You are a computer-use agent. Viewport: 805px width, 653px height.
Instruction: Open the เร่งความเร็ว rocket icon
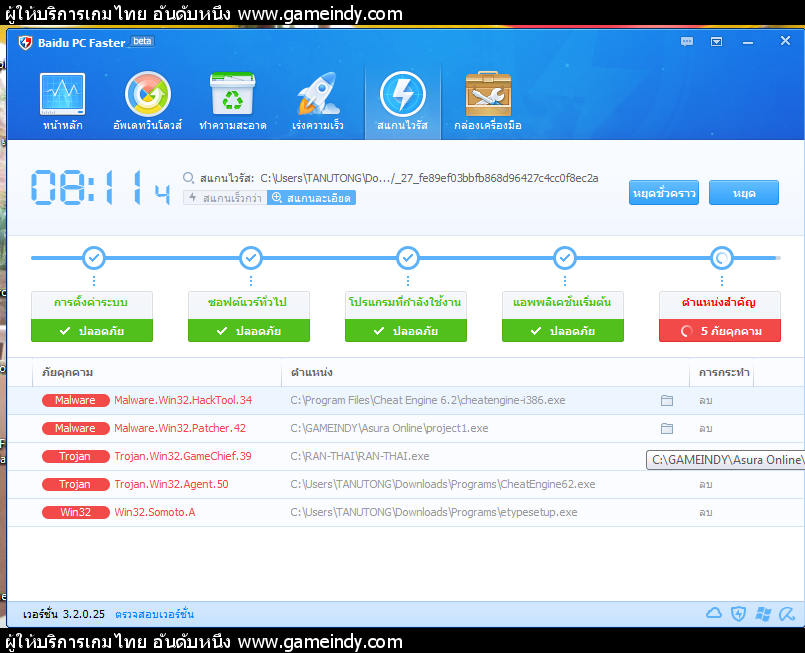318,93
